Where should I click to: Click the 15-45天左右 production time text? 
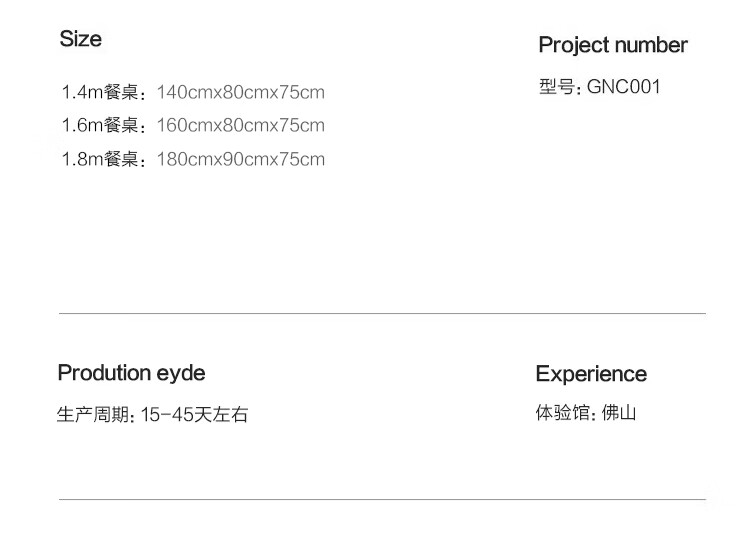194,414
